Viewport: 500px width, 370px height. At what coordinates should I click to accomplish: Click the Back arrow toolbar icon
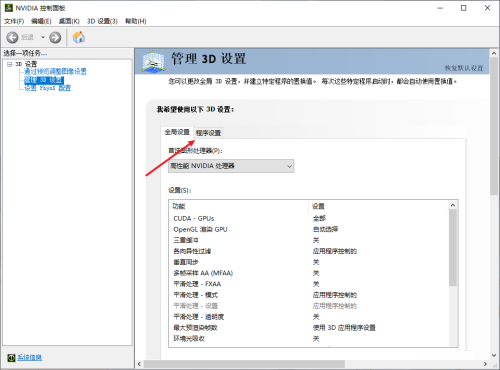pos(12,37)
